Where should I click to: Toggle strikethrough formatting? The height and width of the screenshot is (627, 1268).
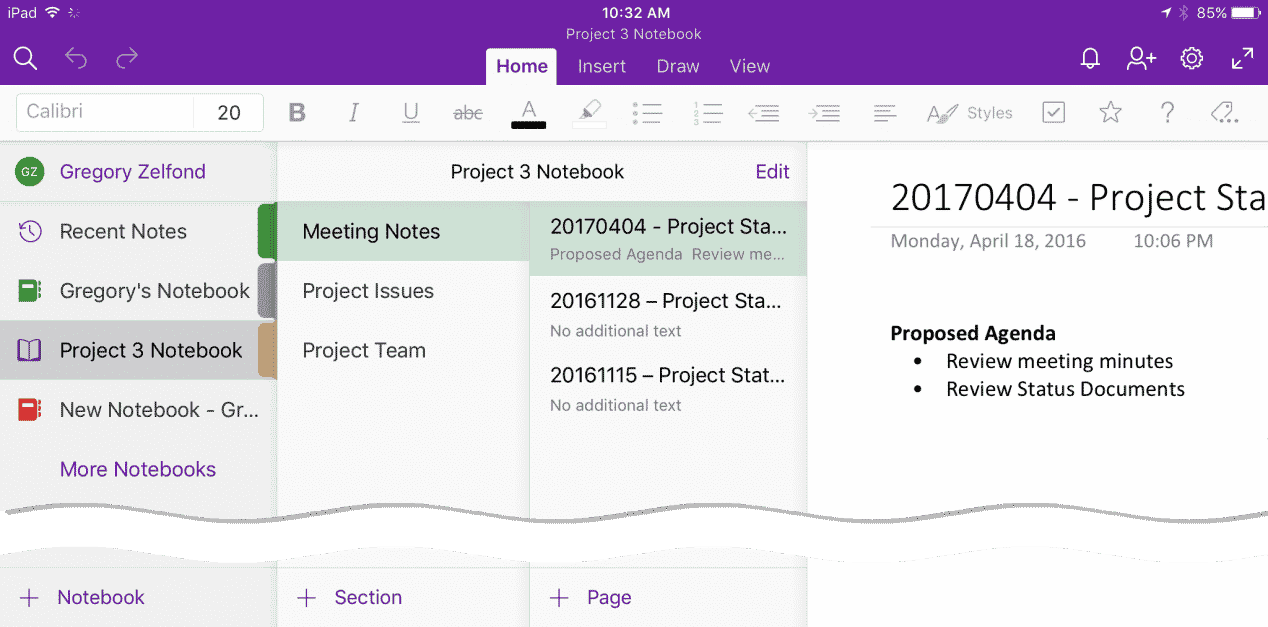point(467,112)
